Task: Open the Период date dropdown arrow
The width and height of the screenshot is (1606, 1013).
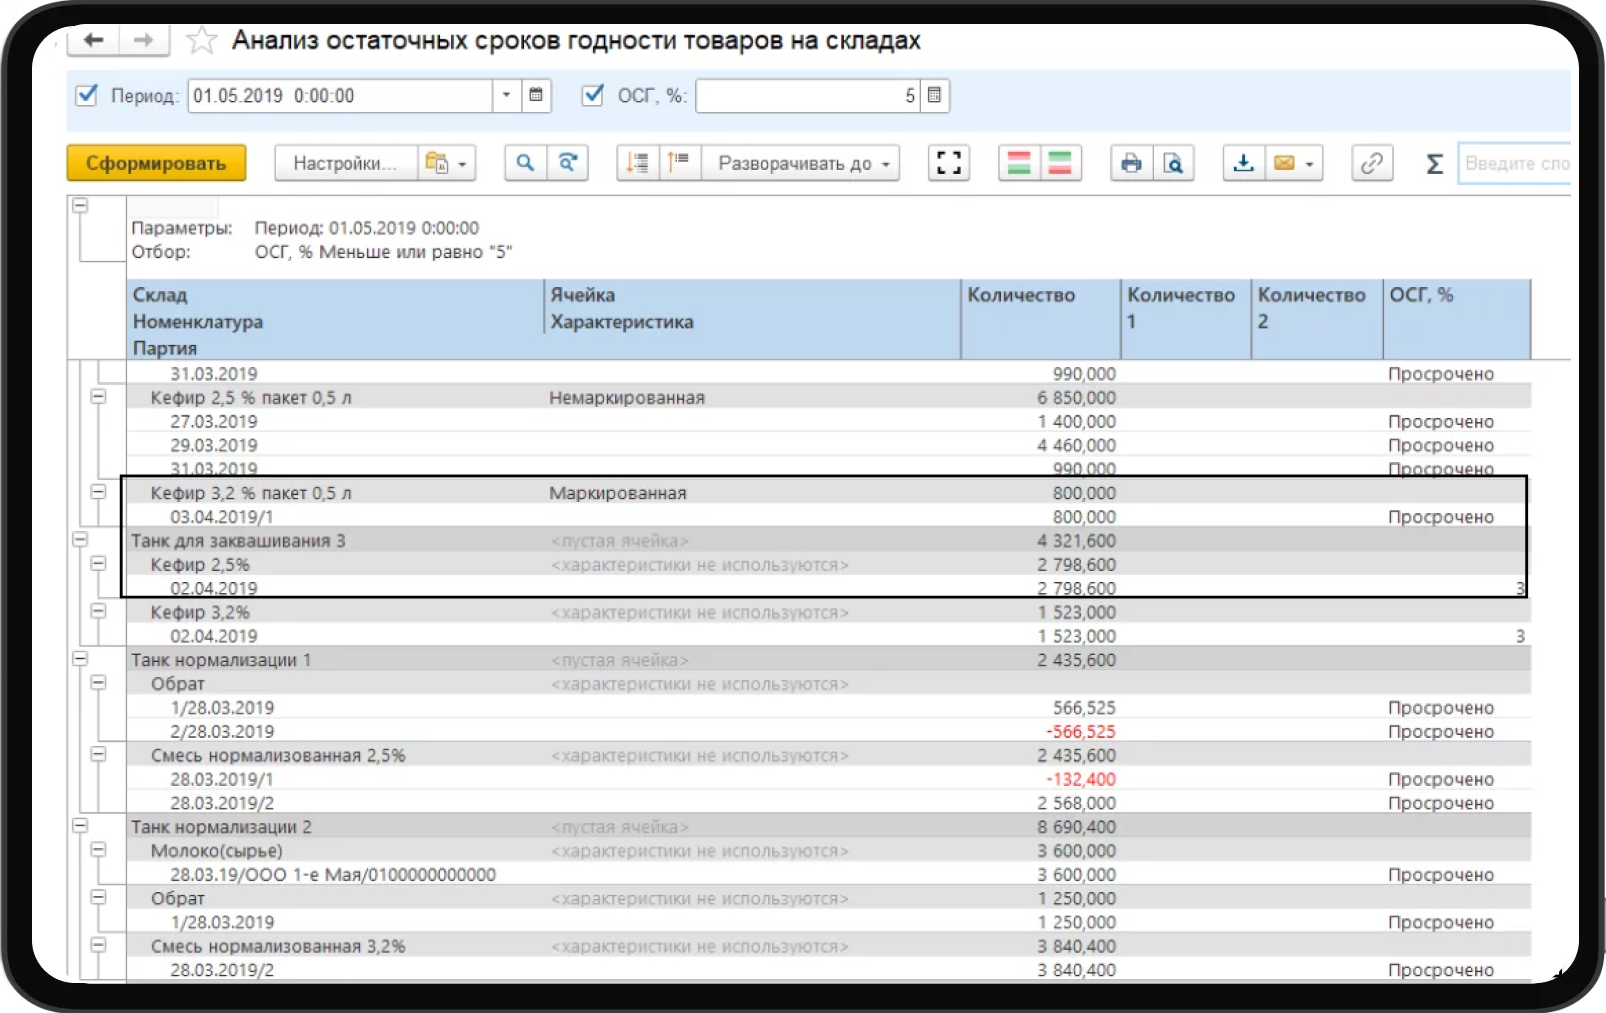Action: 506,95
